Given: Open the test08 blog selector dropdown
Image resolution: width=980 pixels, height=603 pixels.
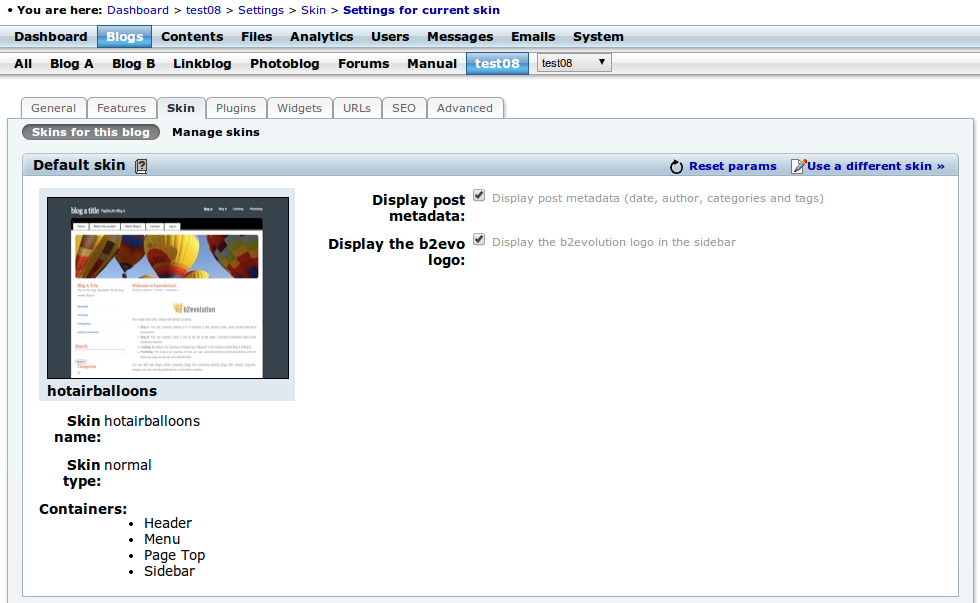Looking at the screenshot, I should [x=574, y=63].
